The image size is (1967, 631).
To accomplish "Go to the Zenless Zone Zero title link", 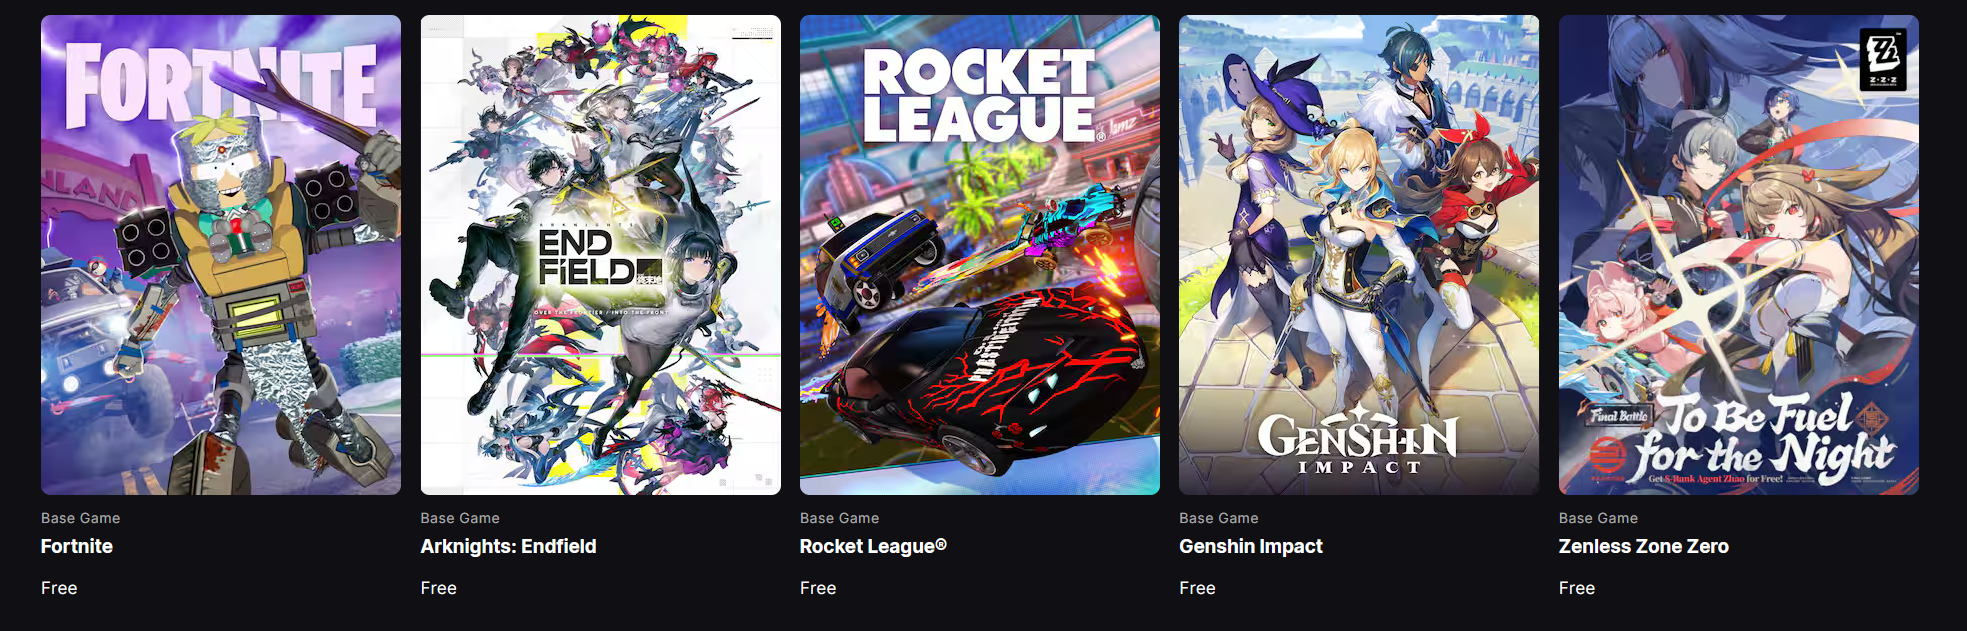I will [1644, 546].
